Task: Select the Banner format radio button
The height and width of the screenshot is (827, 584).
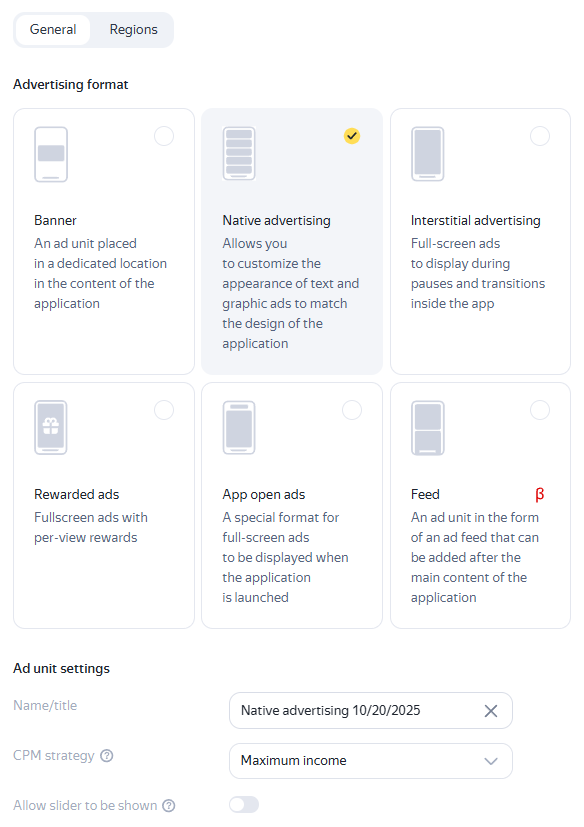Action: (x=164, y=136)
